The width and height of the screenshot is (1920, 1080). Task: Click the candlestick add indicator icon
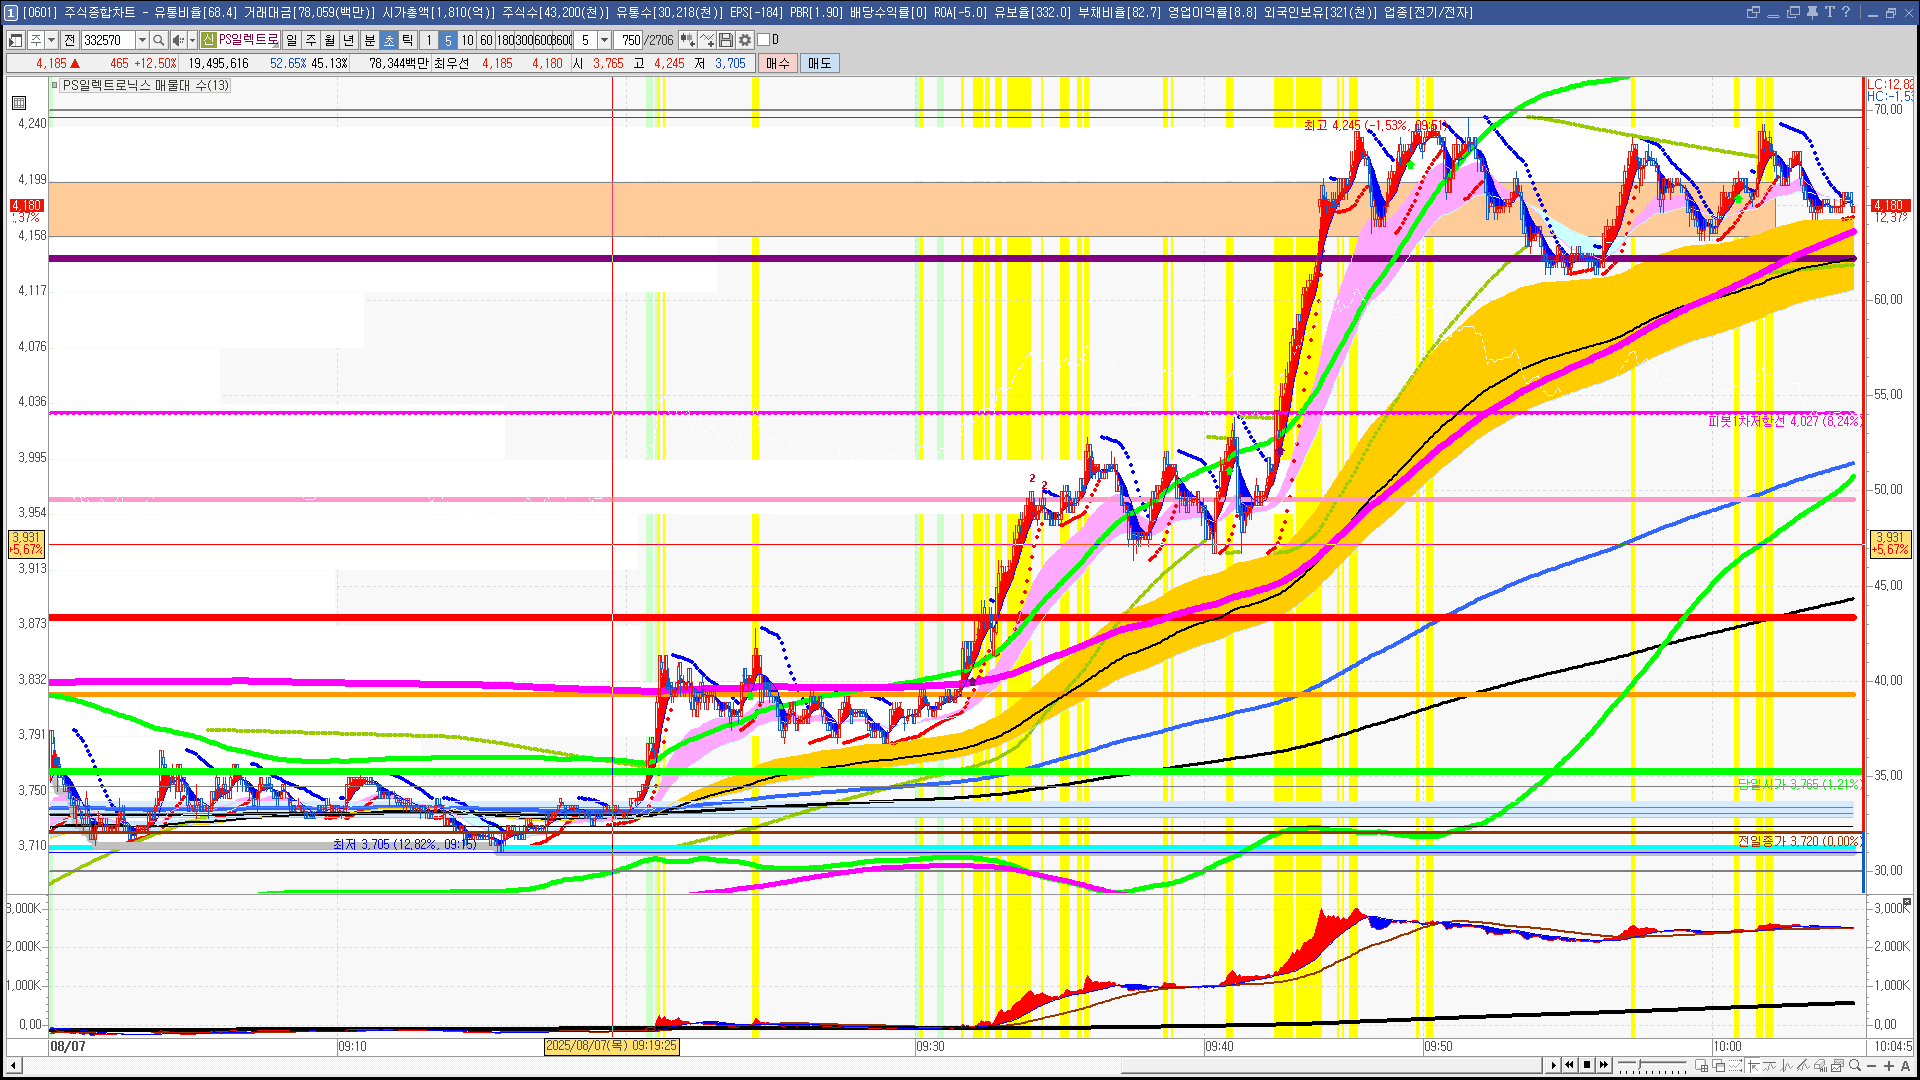coord(687,40)
